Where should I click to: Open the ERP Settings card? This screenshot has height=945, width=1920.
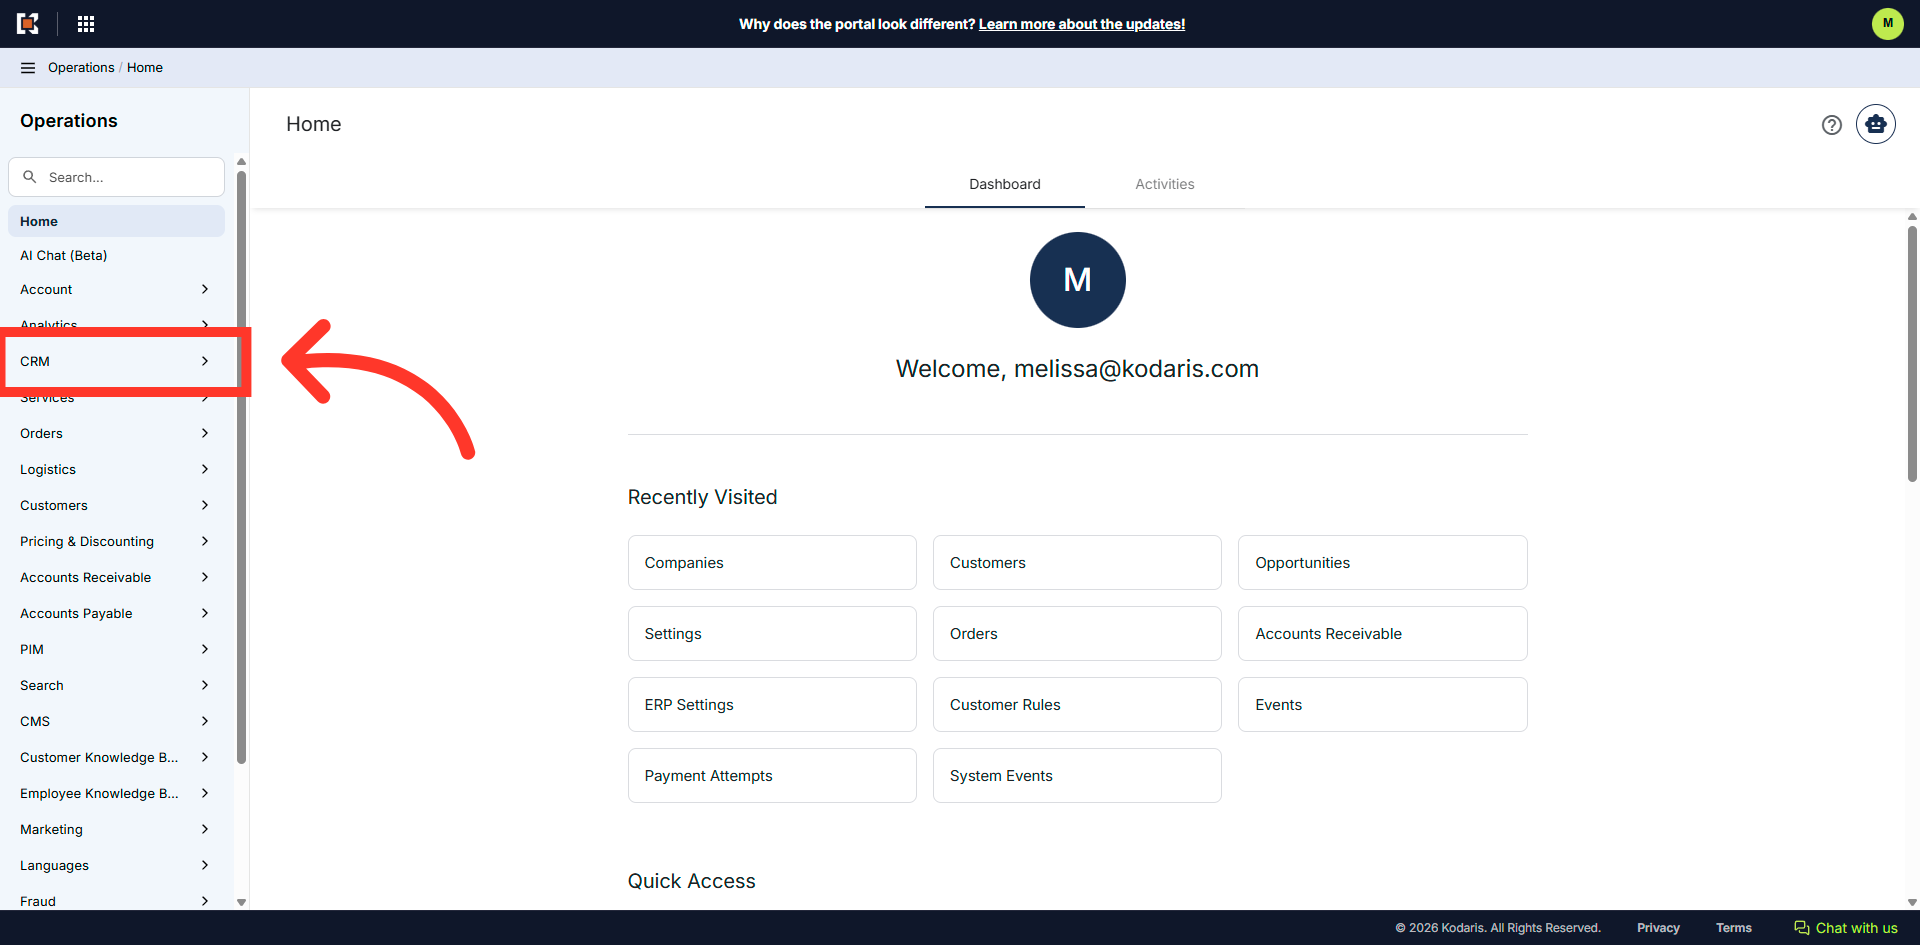click(772, 705)
